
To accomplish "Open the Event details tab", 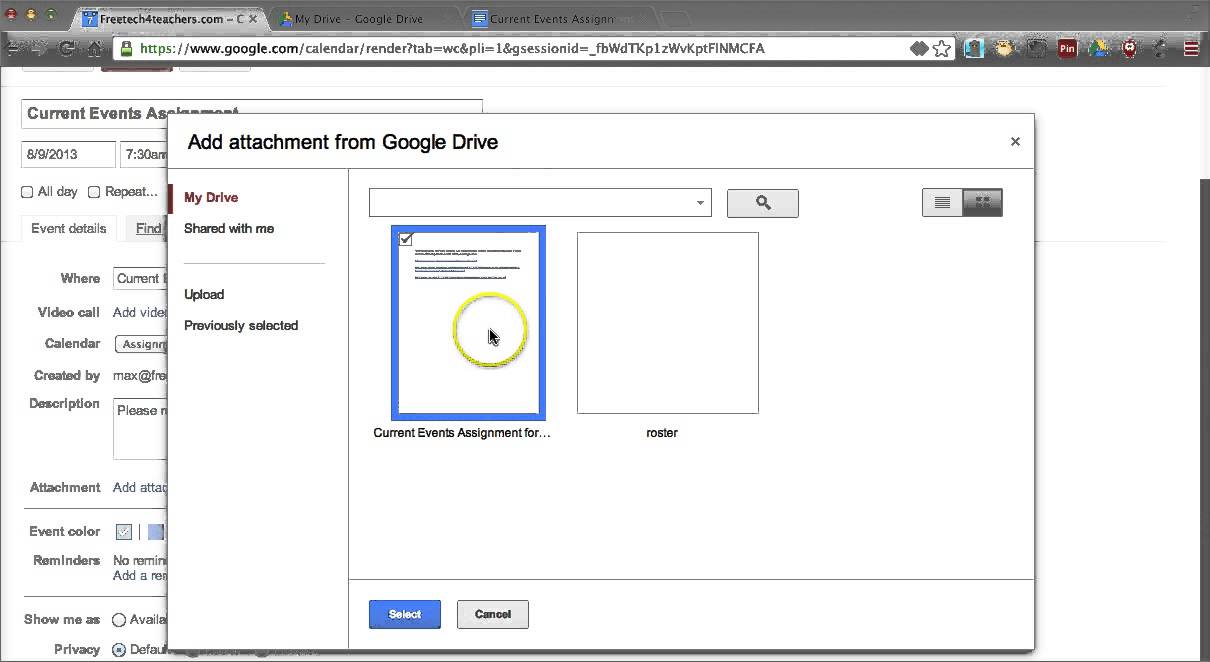I will pos(69,229).
